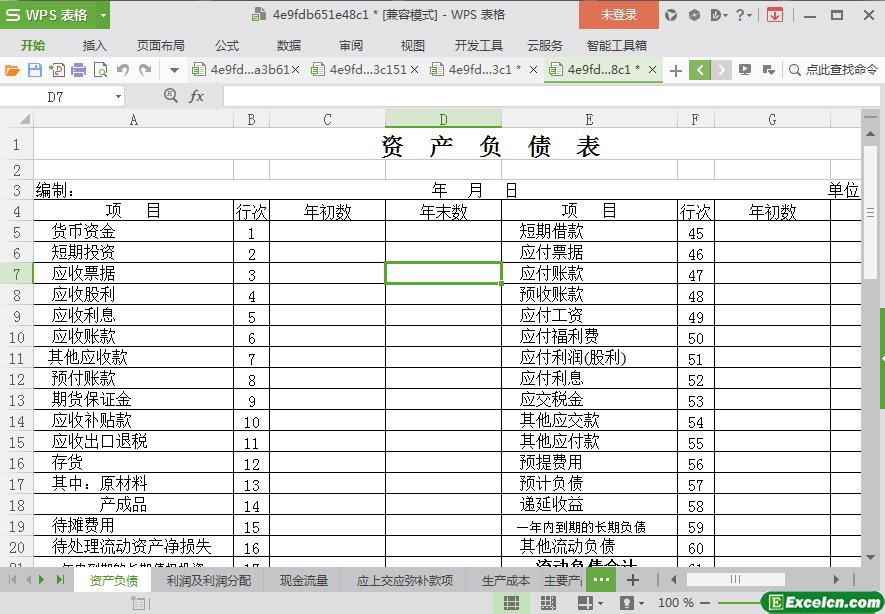Expand the Name Box dropdown arrow
Screen dimensions: 885x614
tap(118, 97)
